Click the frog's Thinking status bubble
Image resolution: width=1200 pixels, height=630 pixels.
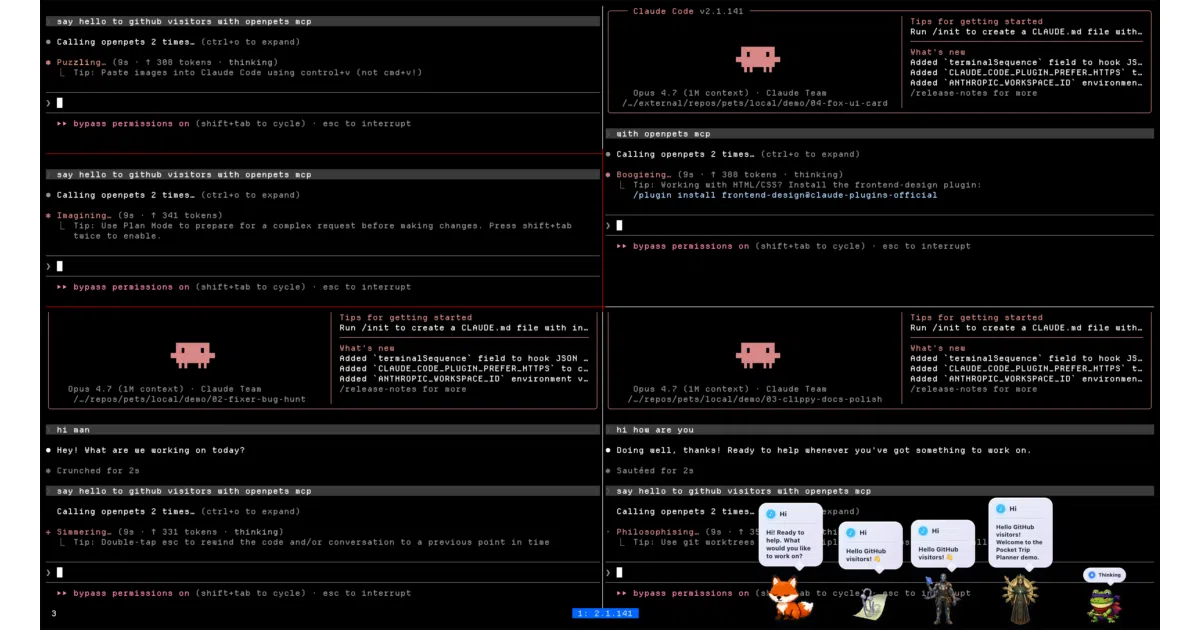tap(1105, 575)
